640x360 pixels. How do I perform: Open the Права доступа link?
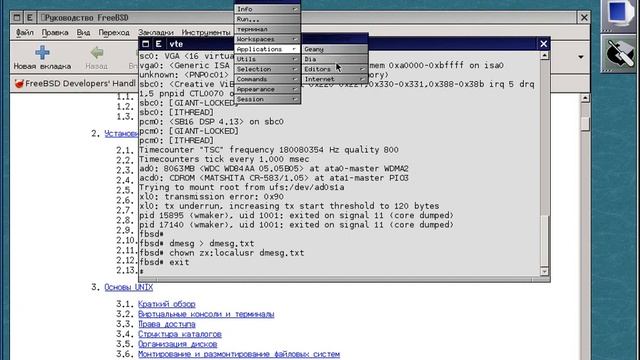[167, 324]
